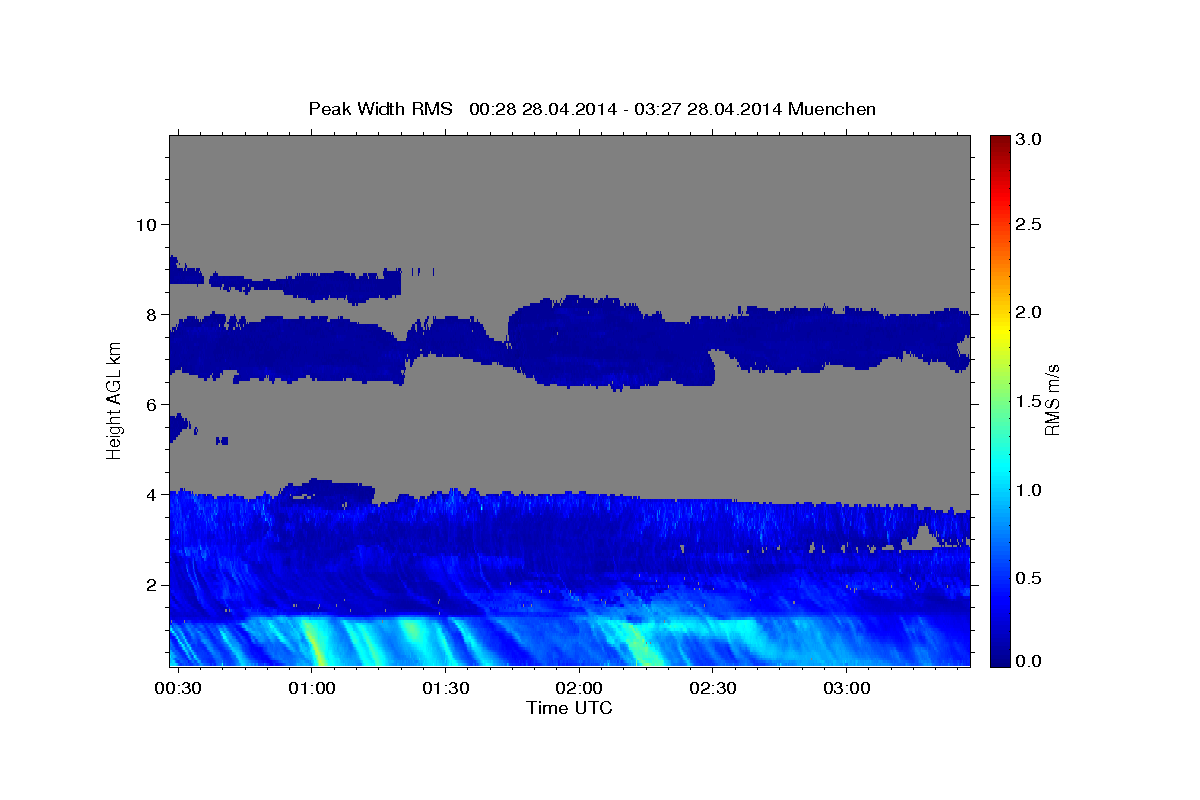Viewport: 1200px width, 800px height.
Task: Click the 02:00 time tick label
Action: [580, 689]
